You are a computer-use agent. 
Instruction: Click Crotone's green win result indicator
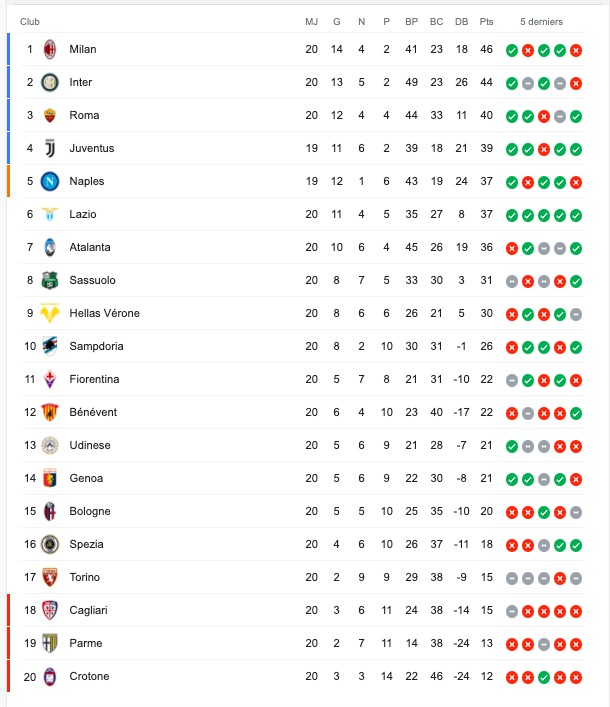(544, 677)
